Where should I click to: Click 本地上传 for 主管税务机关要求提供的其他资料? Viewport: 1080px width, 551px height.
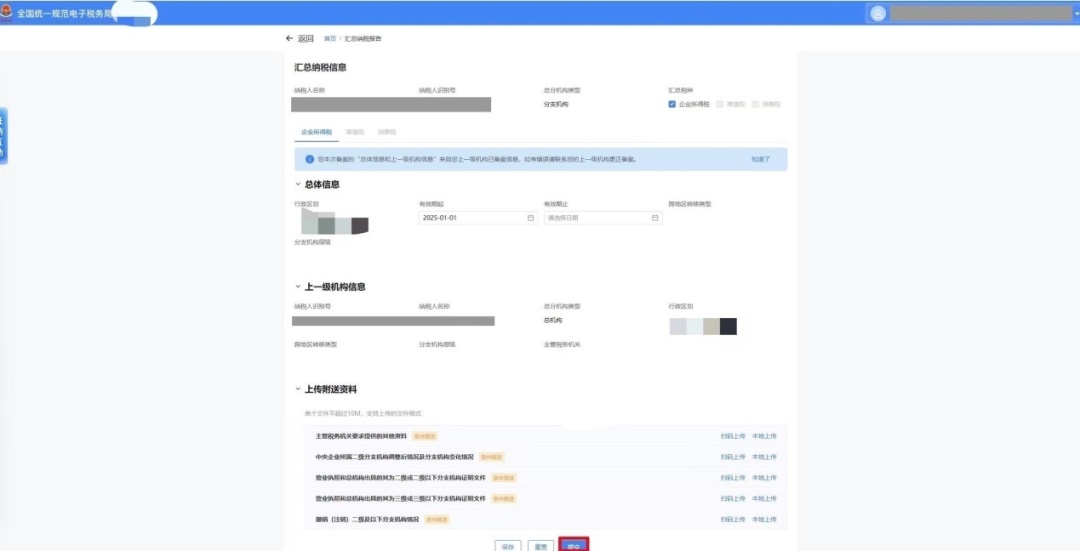pos(764,436)
